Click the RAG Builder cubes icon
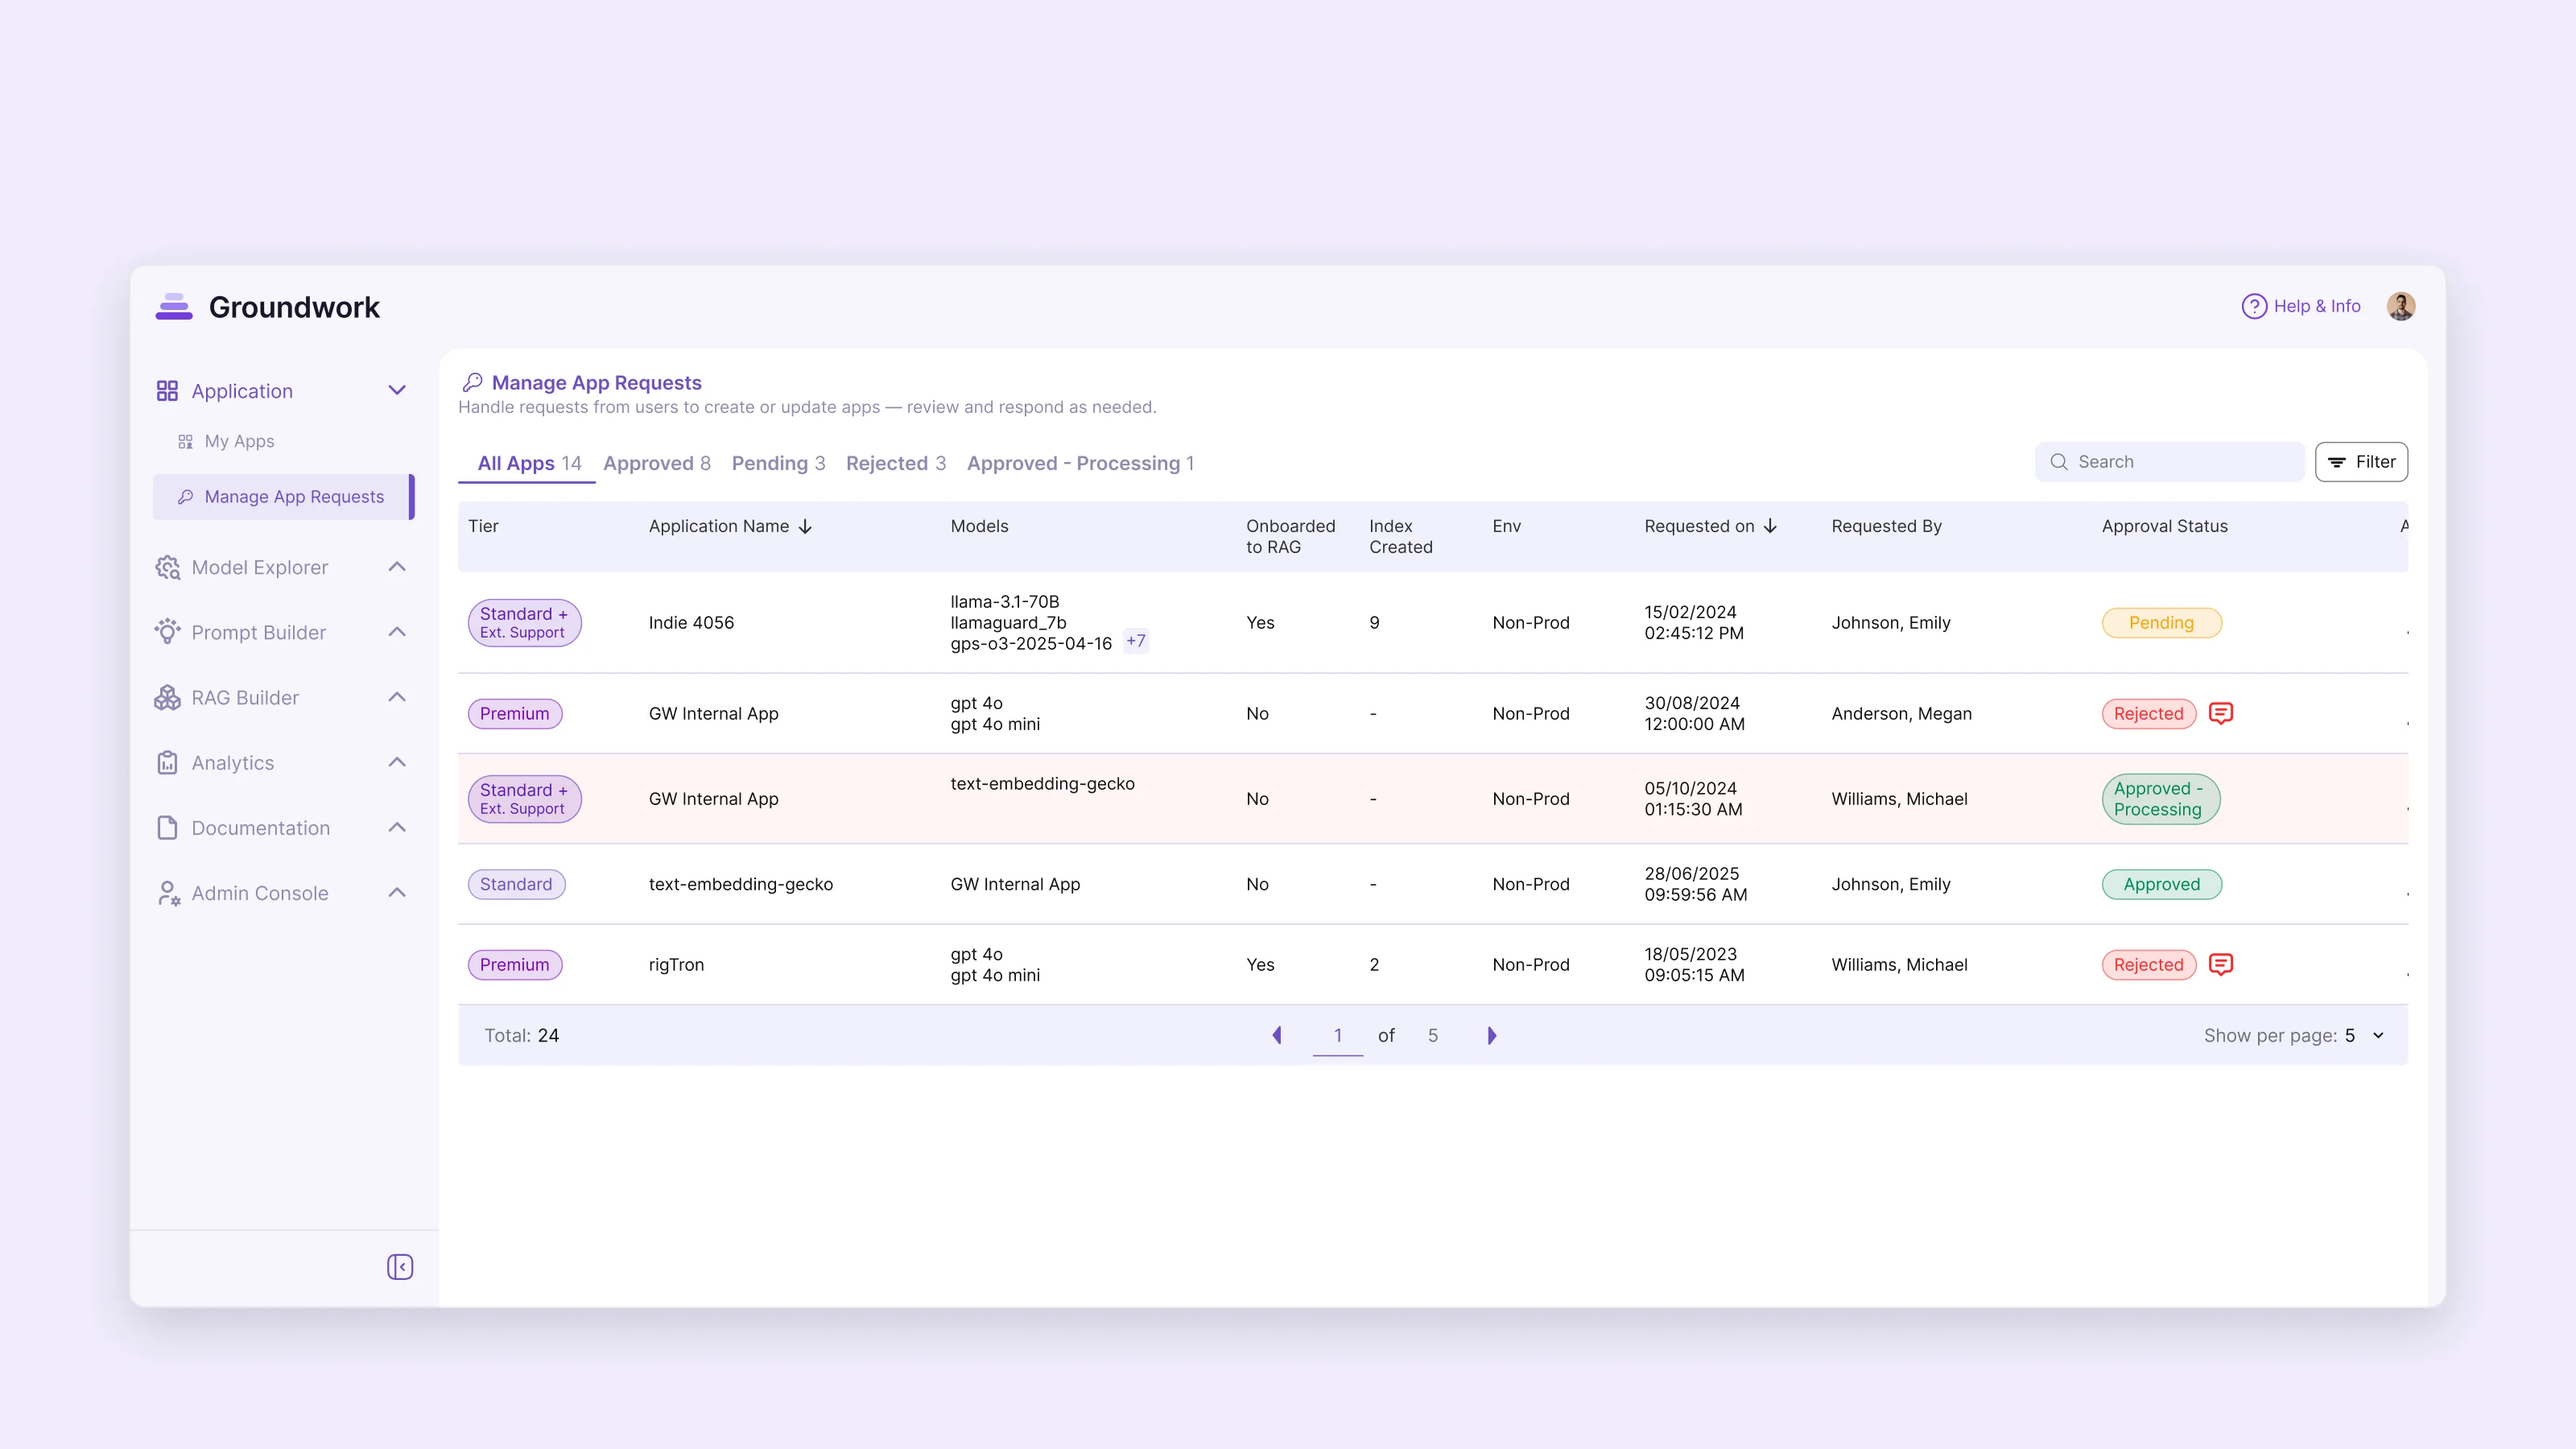The image size is (2576, 1449). 168,698
